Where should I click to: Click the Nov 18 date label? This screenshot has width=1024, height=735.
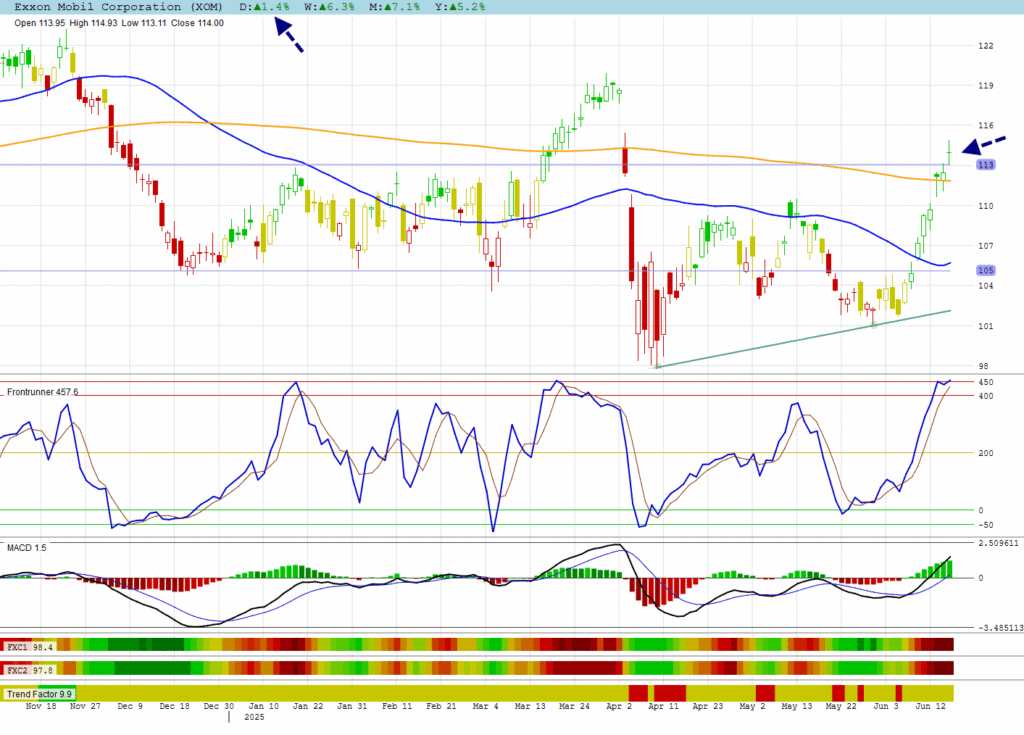click(41, 706)
